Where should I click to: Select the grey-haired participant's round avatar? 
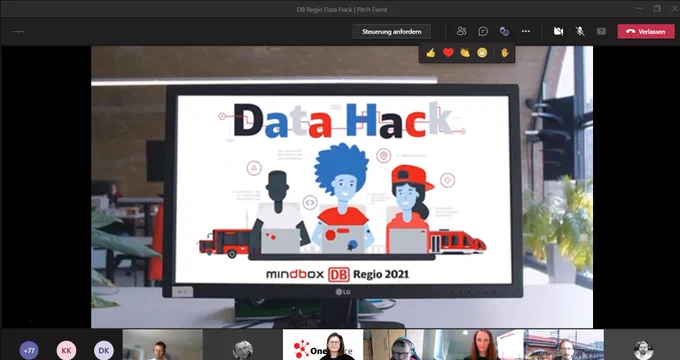click(242, 350)
